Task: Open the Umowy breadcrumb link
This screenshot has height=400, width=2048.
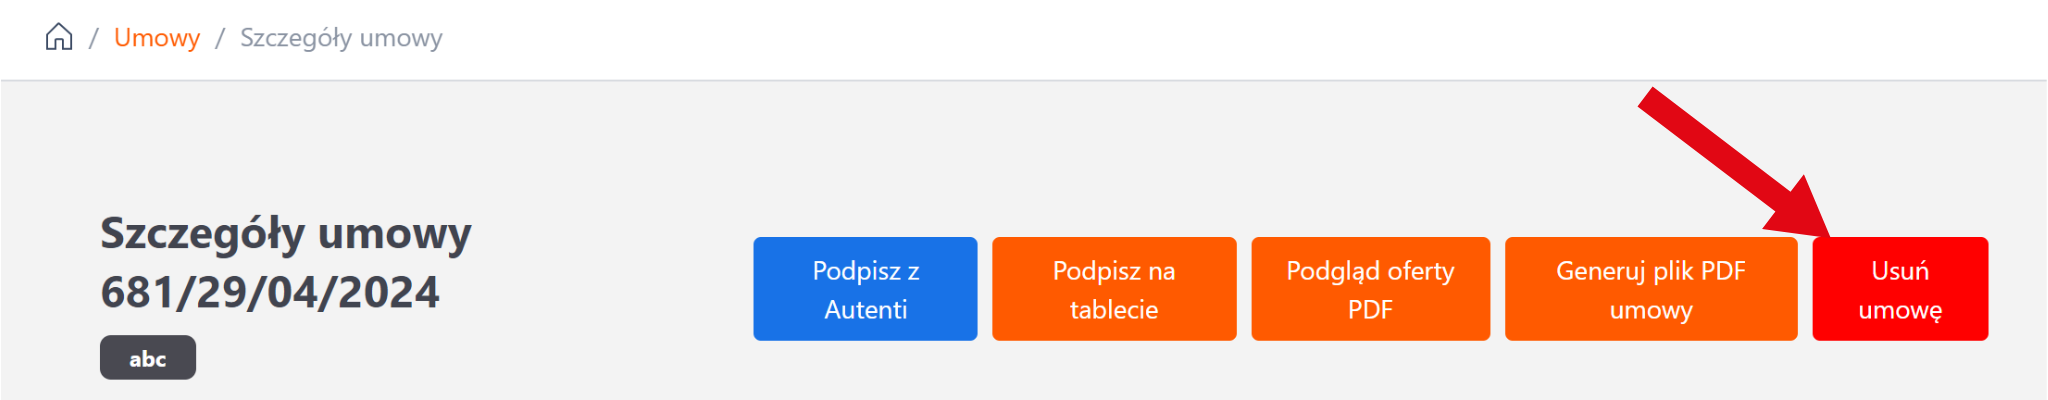Action: tap(157, 38)
